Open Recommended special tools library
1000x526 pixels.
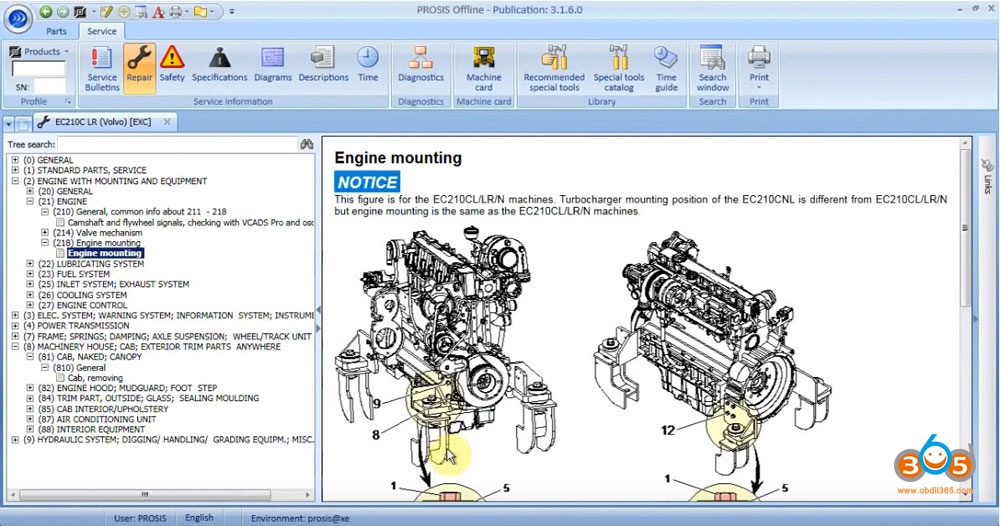pos(553,68)
